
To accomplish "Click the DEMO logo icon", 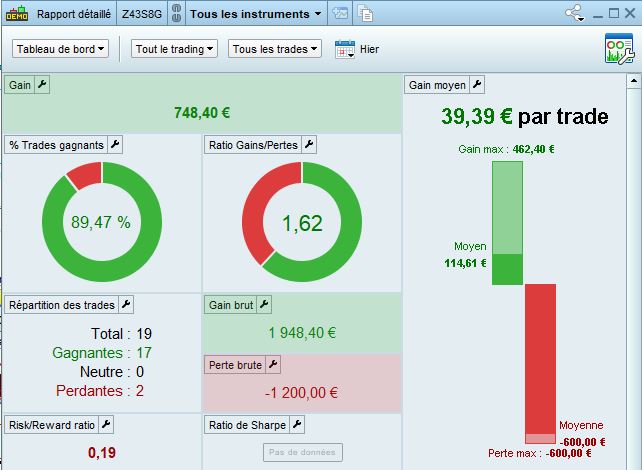I will point(17,13).
